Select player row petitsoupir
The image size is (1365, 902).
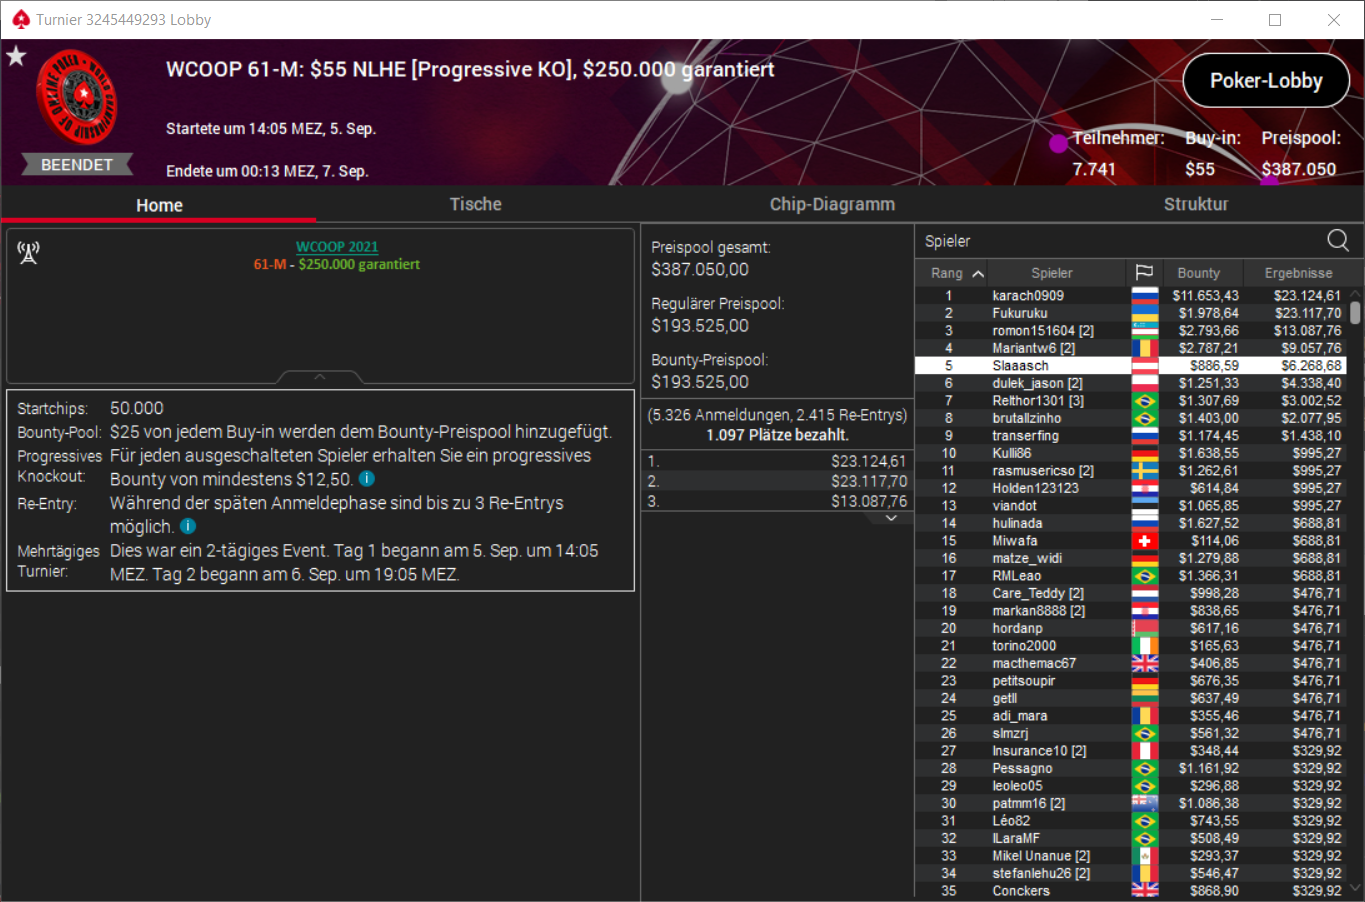1130,681
